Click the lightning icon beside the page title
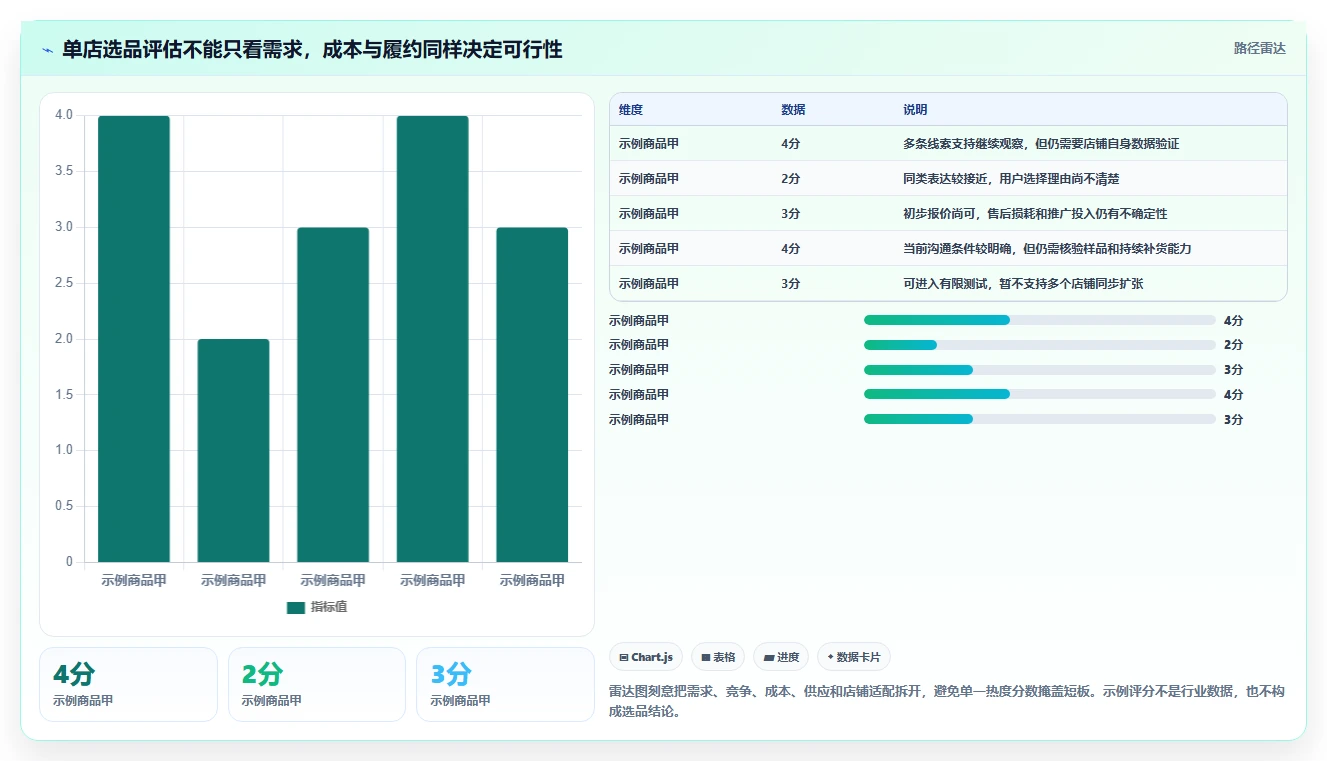The width and height of the screenshot is (1327, 761). coord(48,50)
